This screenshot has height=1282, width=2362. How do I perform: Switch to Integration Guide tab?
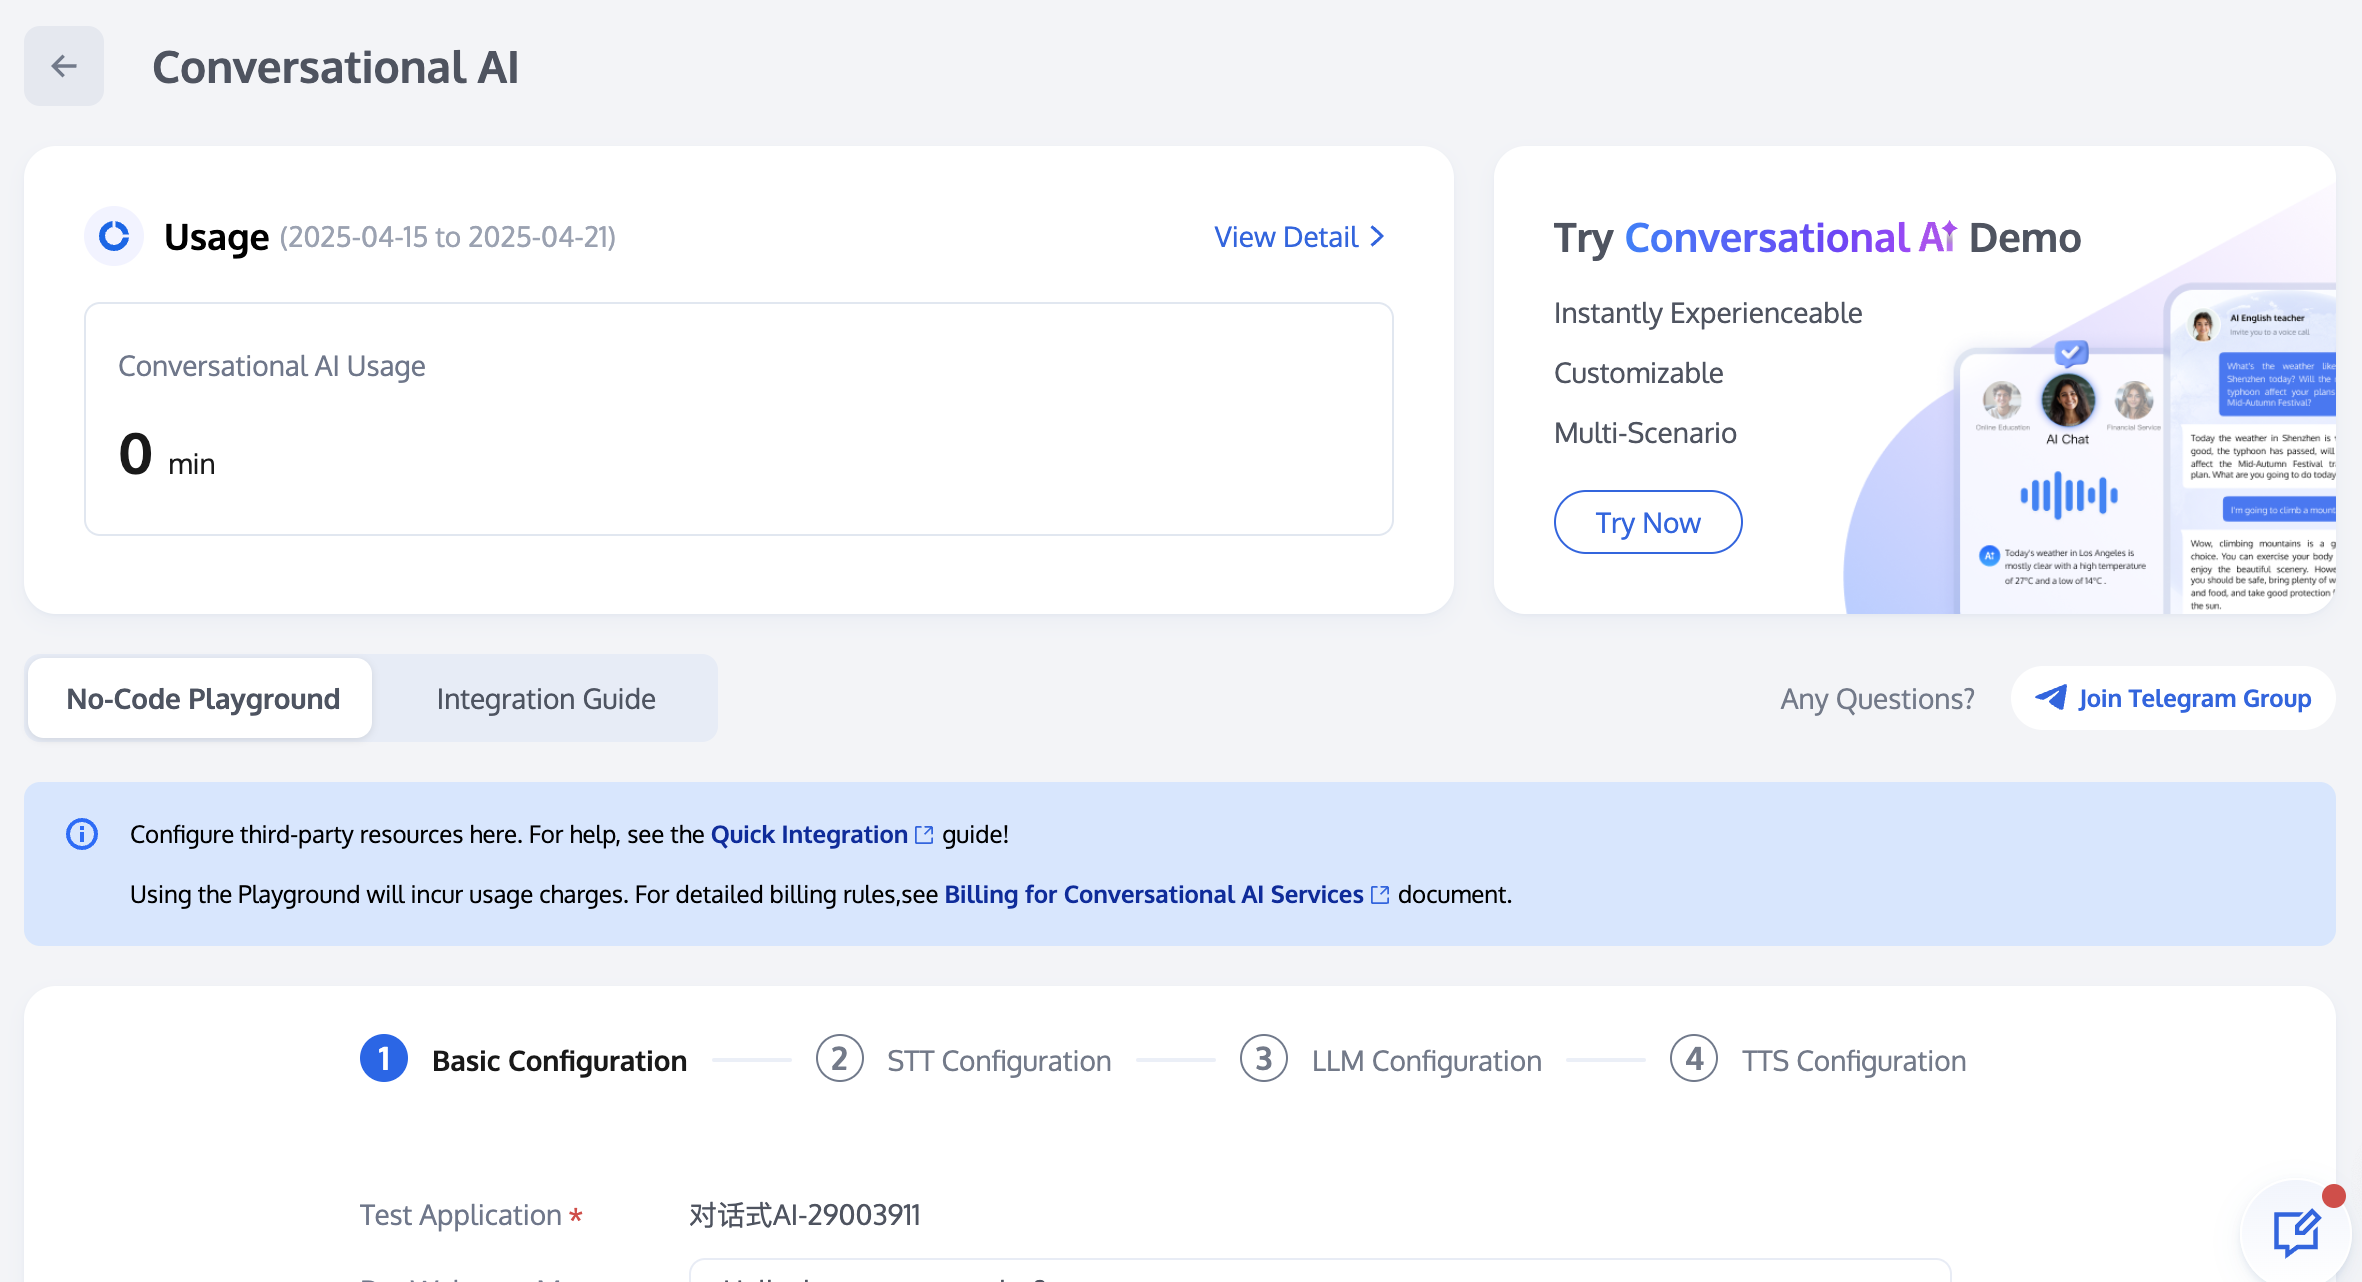546,698
